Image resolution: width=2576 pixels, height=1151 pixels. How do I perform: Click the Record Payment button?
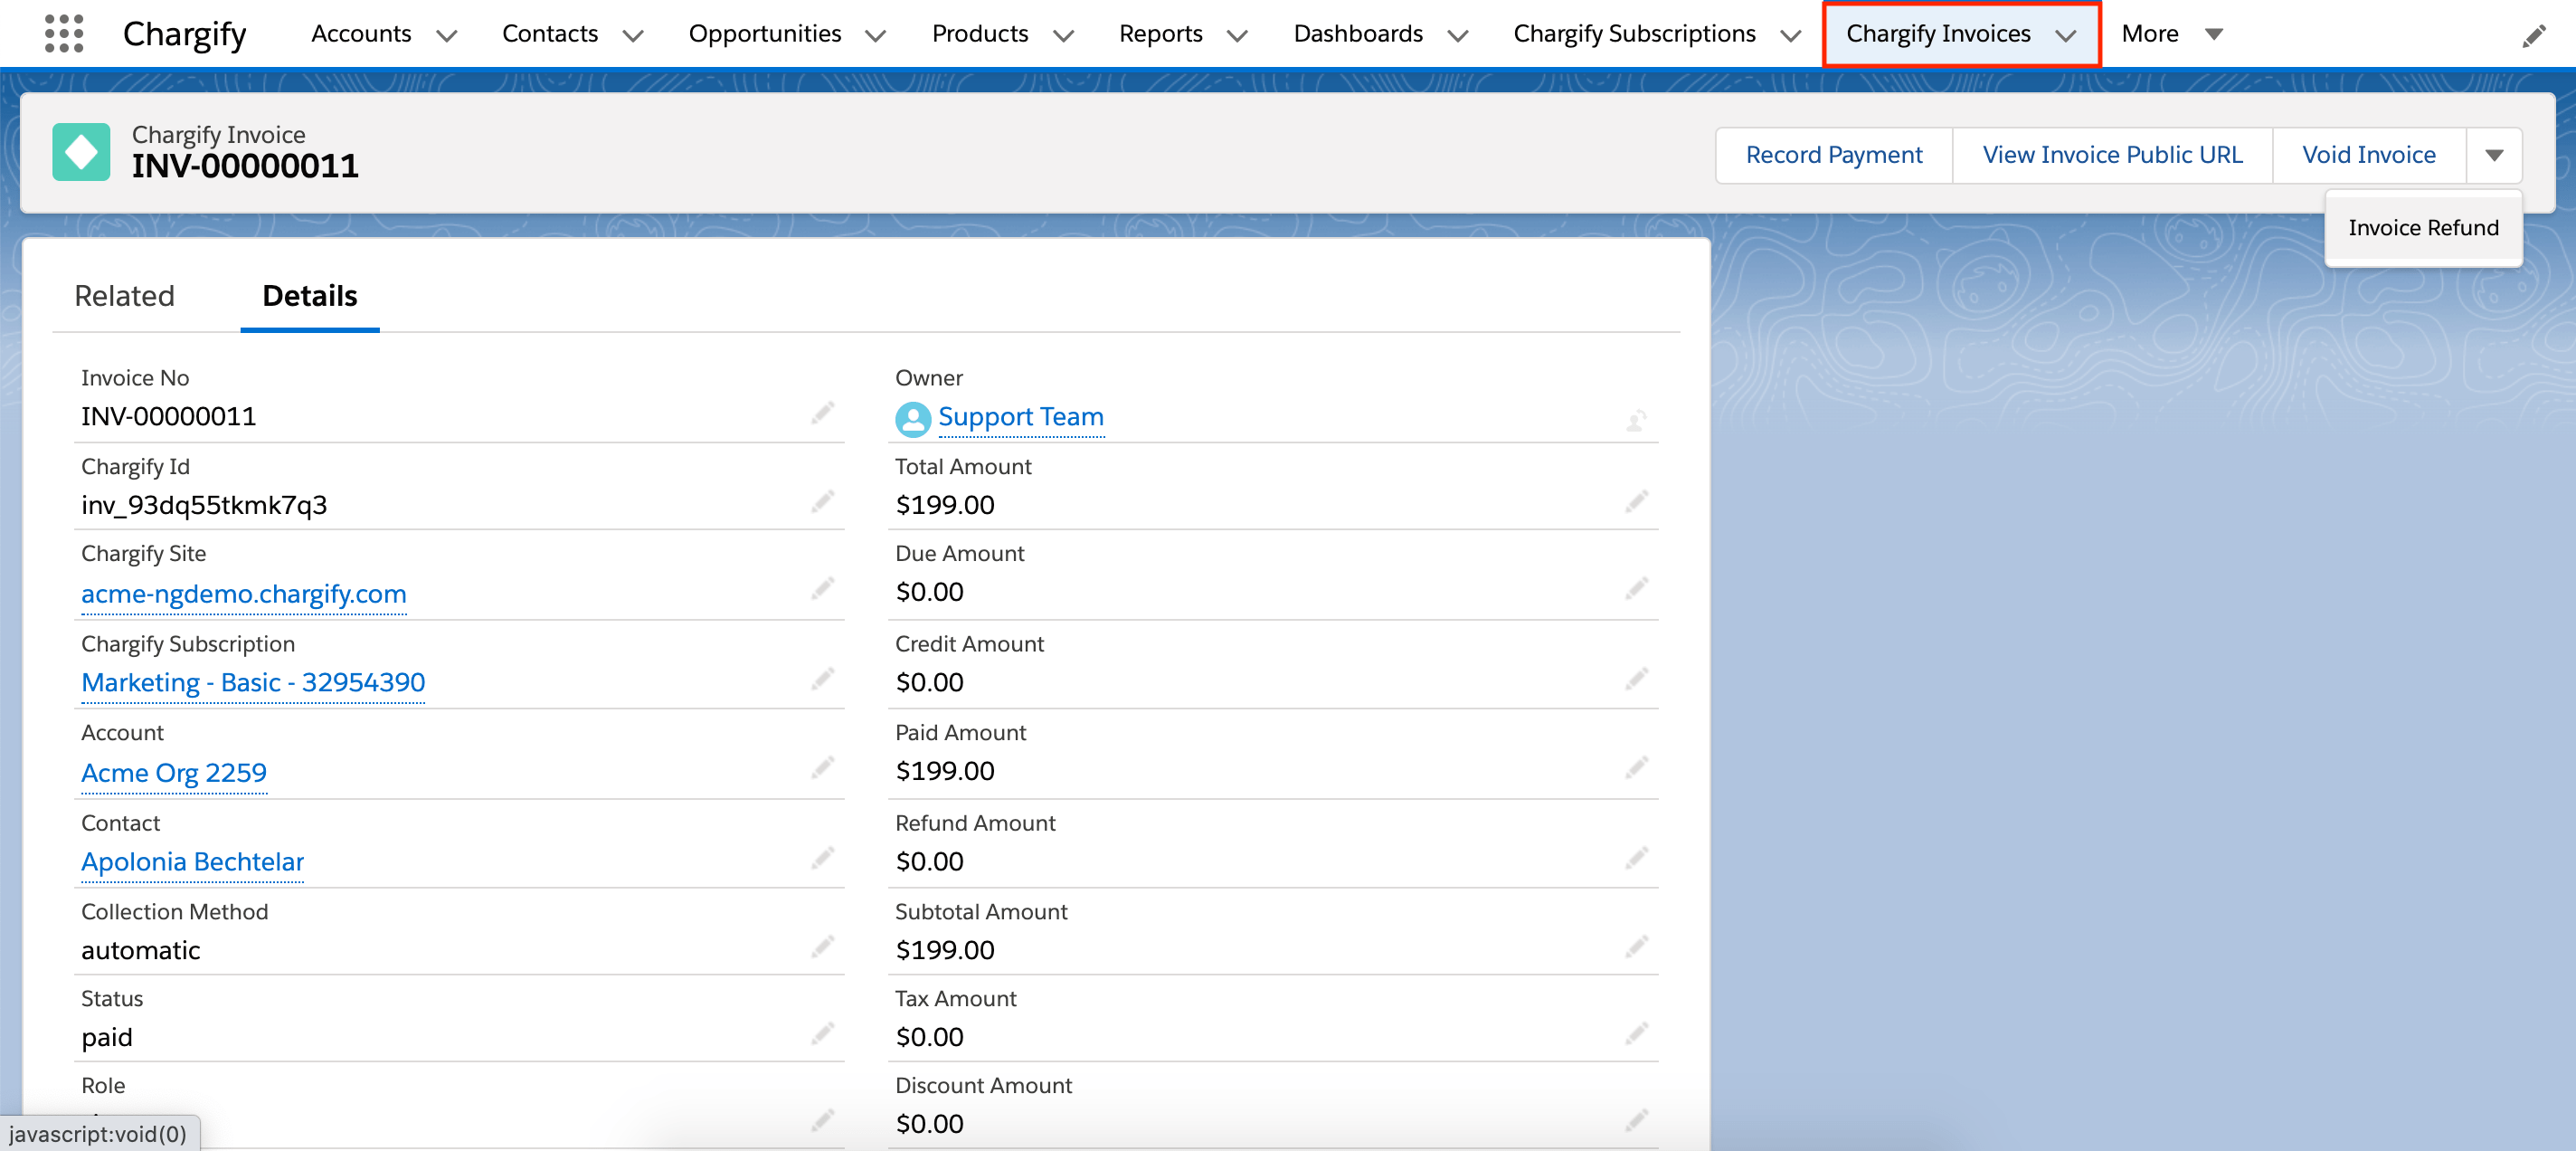coord(1833,155)
